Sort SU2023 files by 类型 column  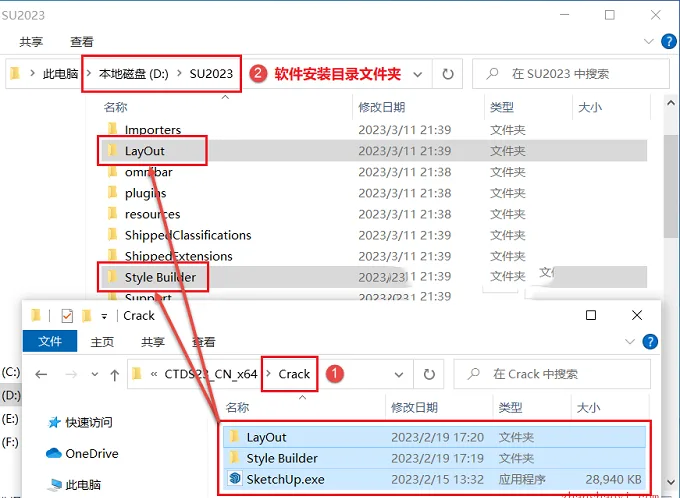[x=502, y=107]
